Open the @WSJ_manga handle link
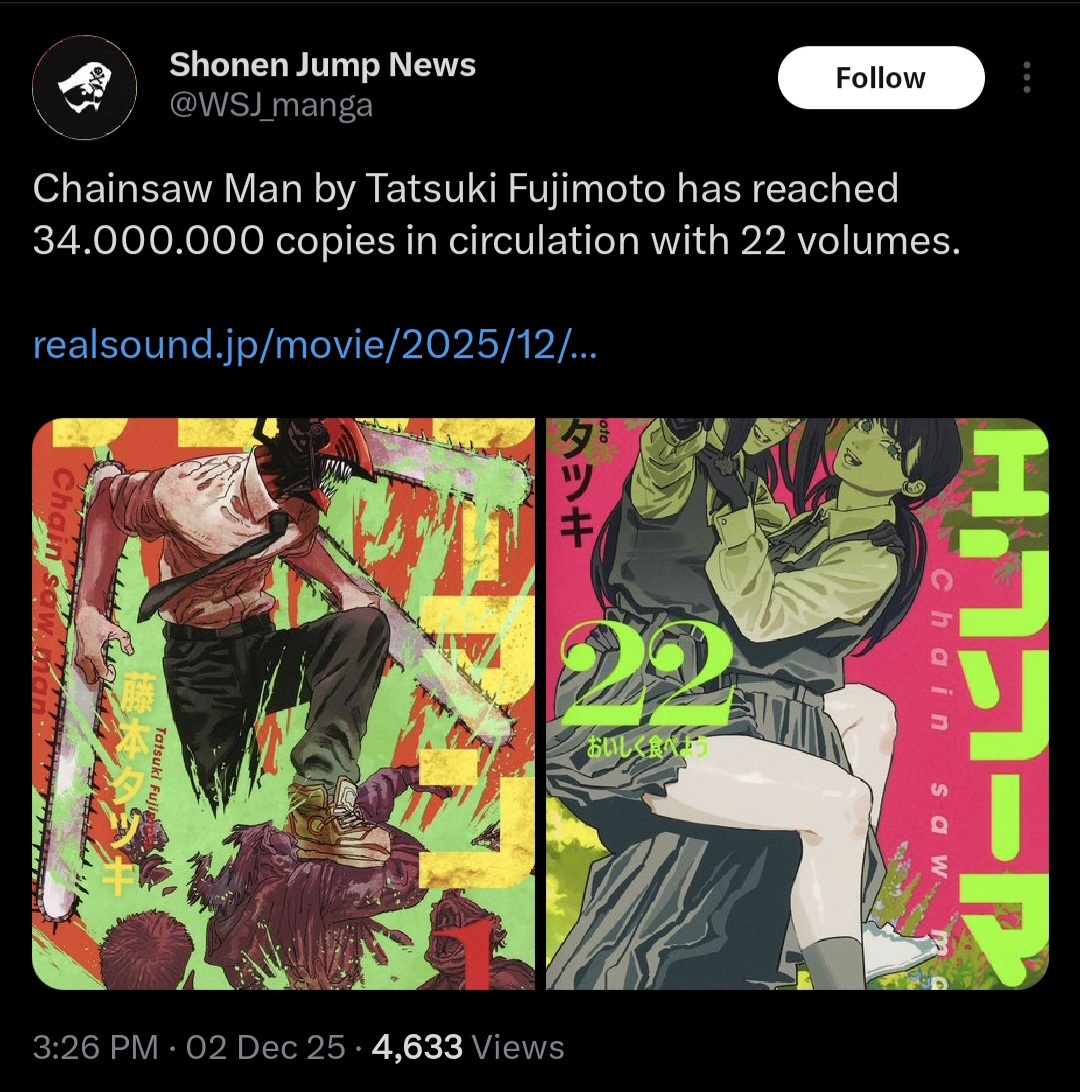 click(271, 105)
